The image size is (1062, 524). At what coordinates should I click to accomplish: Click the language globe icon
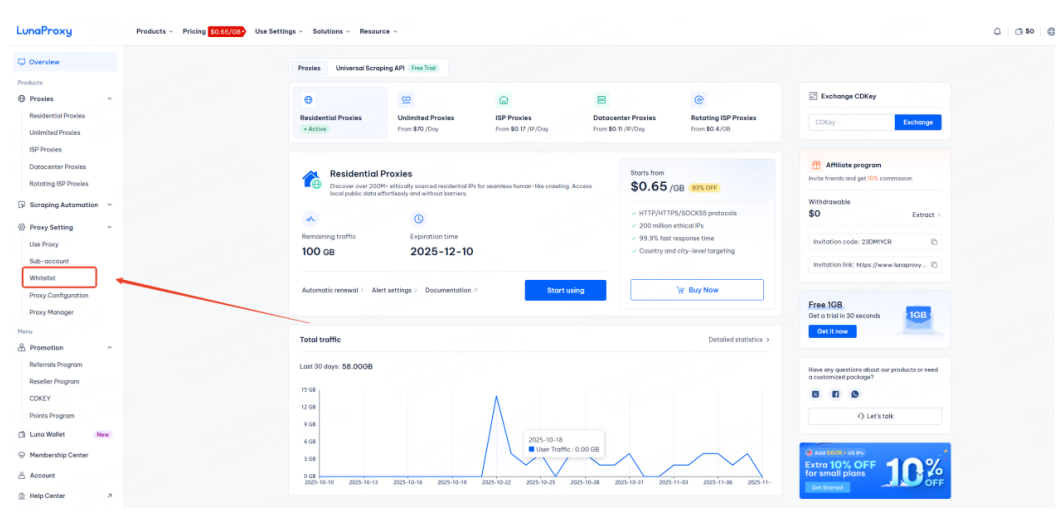(1050, 31)
